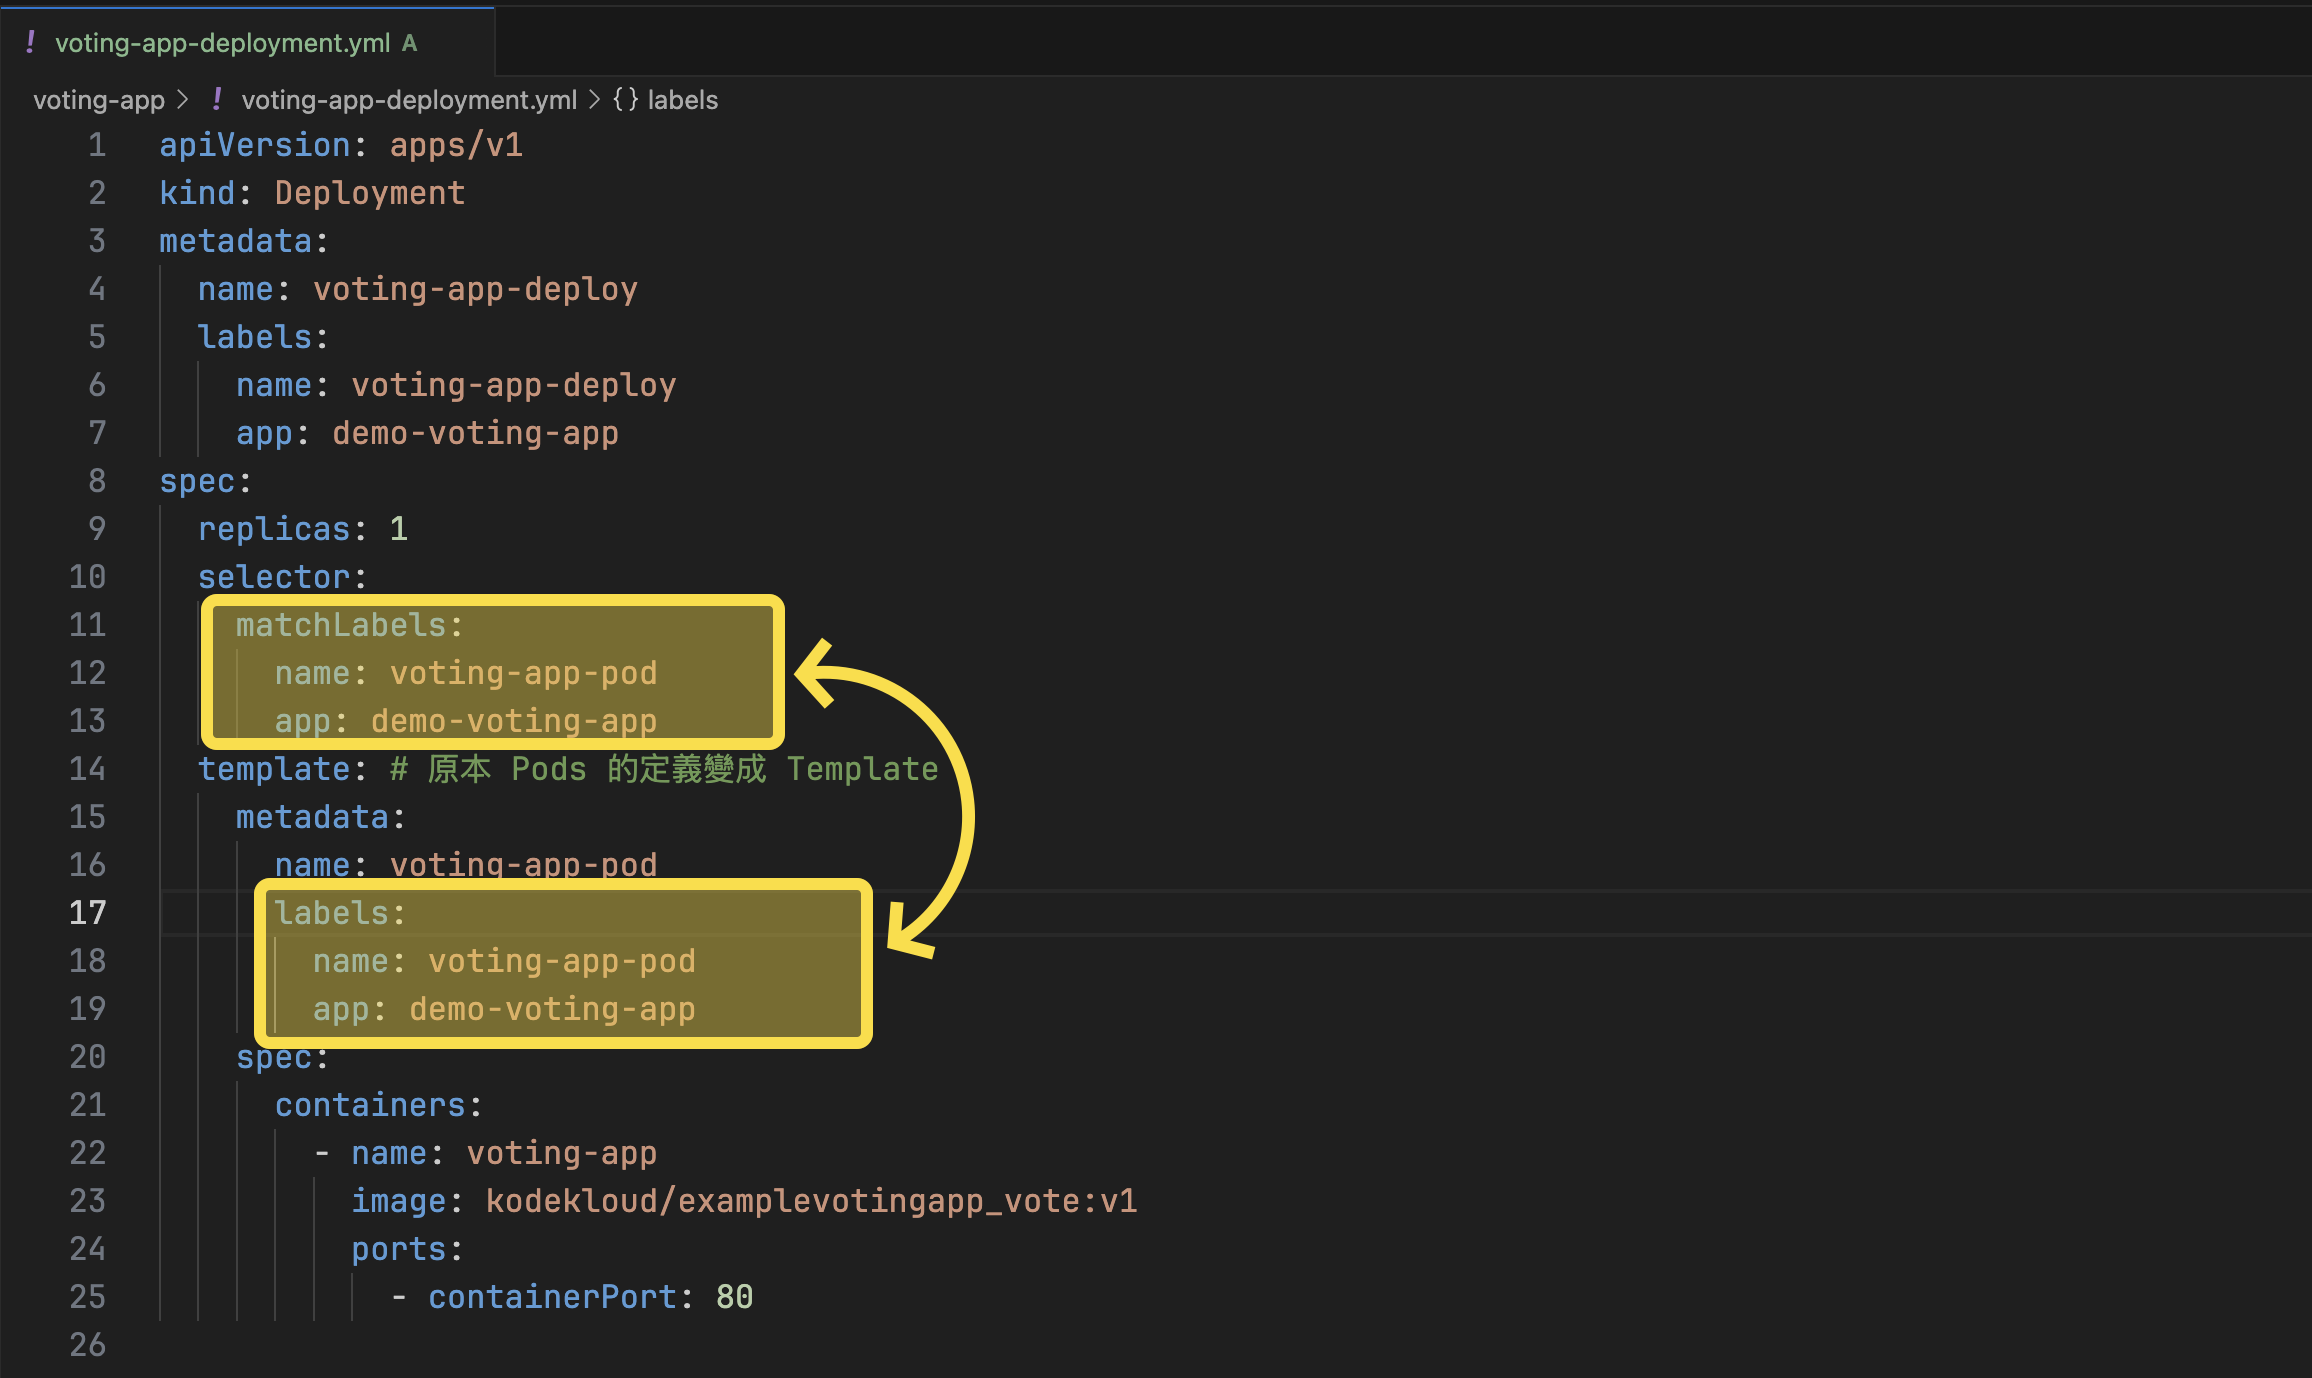Viewport: 2312px width, 1378px height.
Task: Click line number 26 in the gutter
Action: 87,1345
